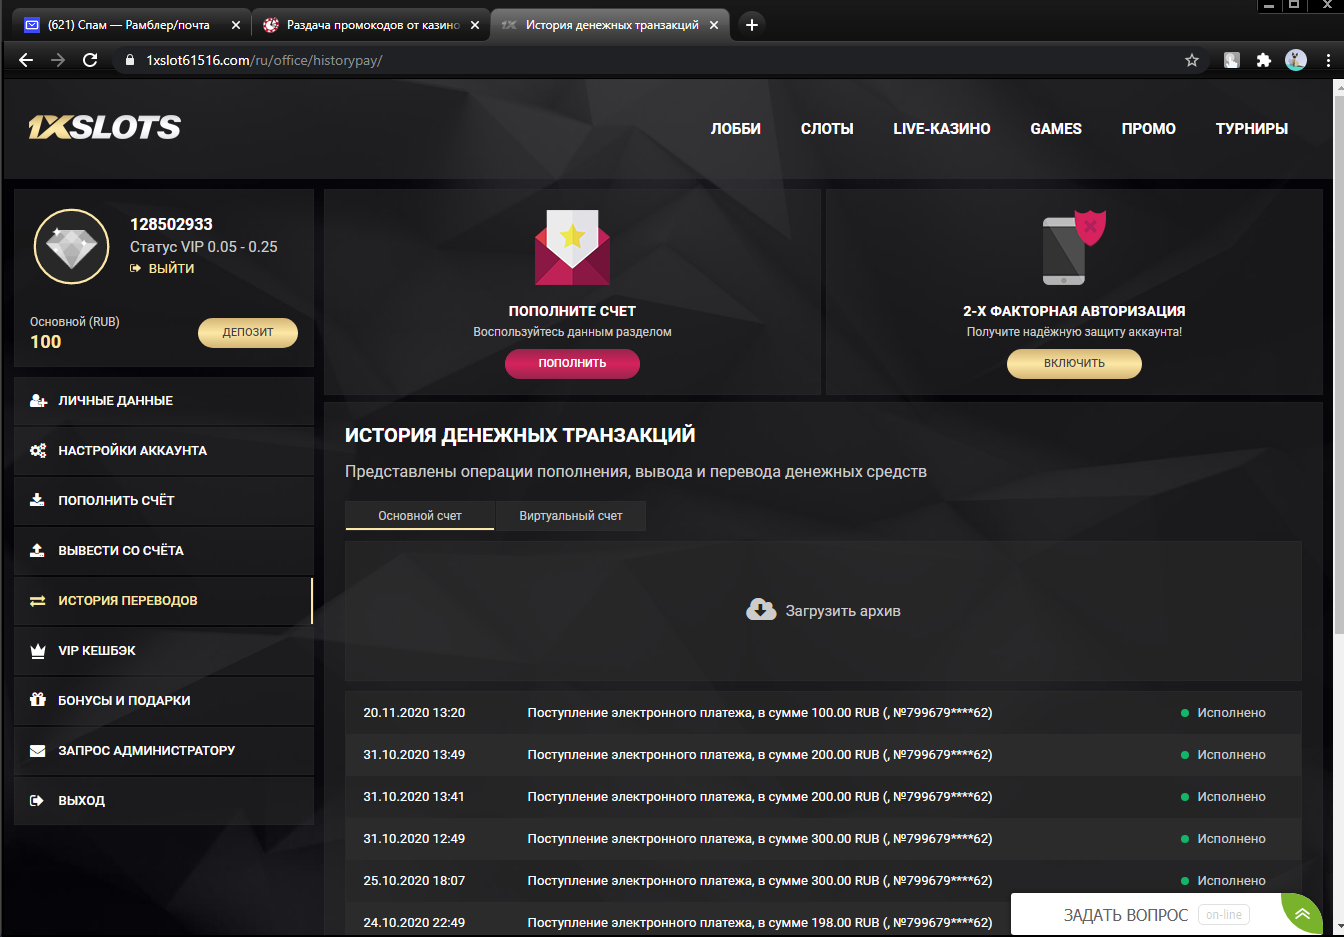Image resolution: width=1344 pixels, height=937 pixels.
Task: Click the phone shield 2FA illustration
Action: click(1074, 247)
